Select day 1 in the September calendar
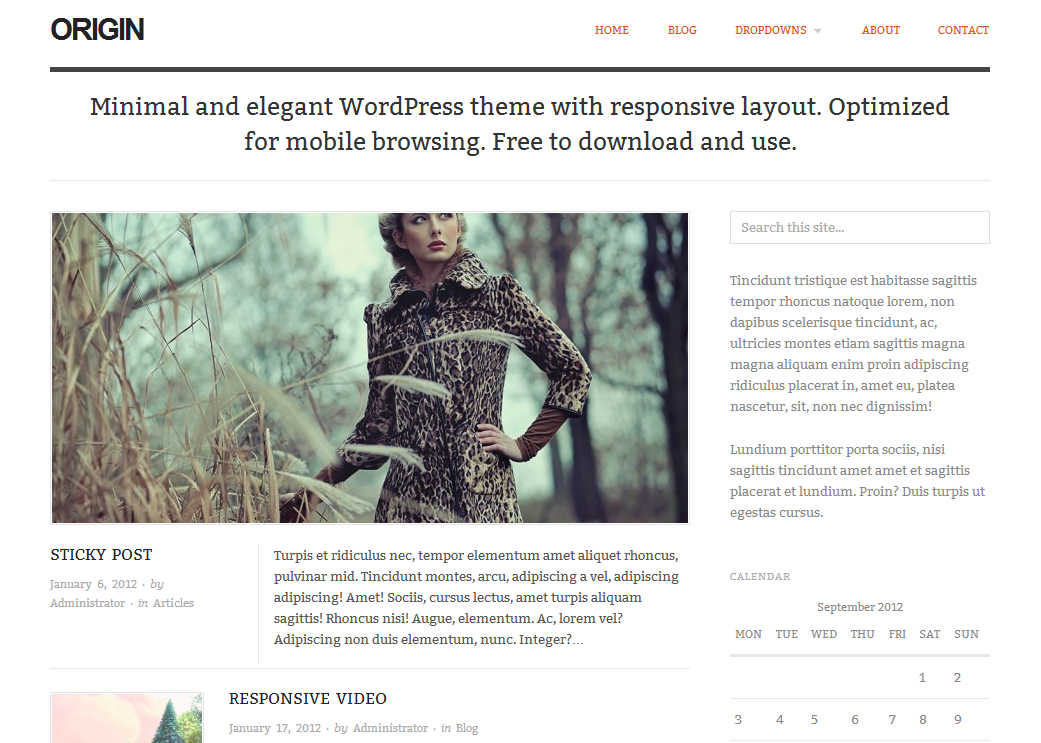This screenshot has width=1041, height=743. [922, 678]
